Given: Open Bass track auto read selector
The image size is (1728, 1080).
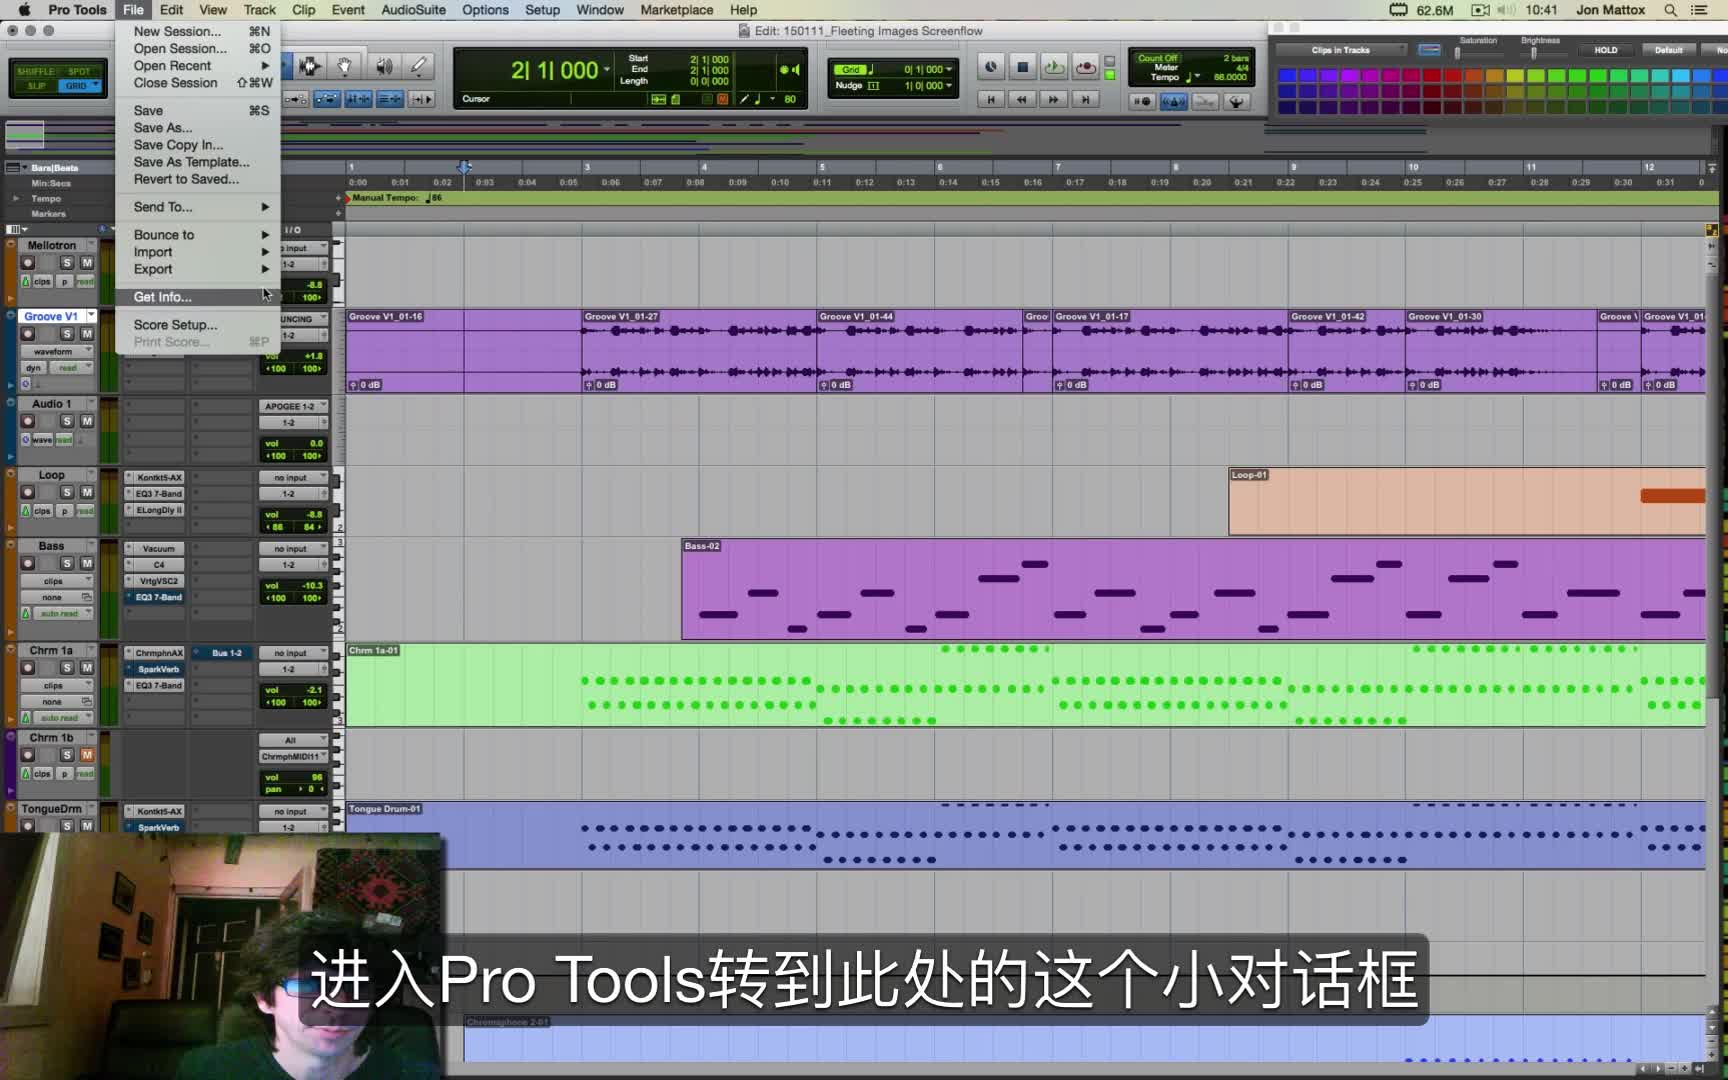Looking at the screenshot, I should (x=58, y=613).
